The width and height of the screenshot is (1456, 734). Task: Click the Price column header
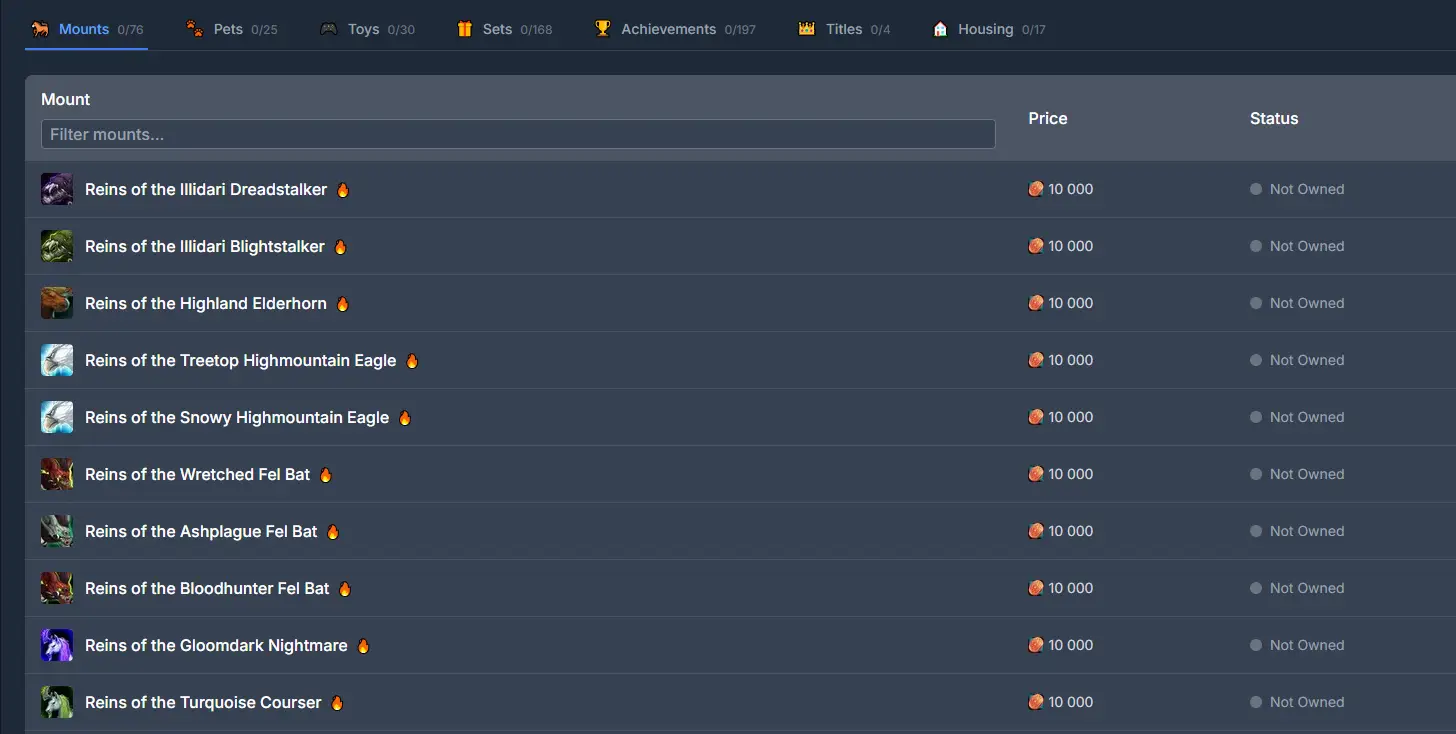1047,118
